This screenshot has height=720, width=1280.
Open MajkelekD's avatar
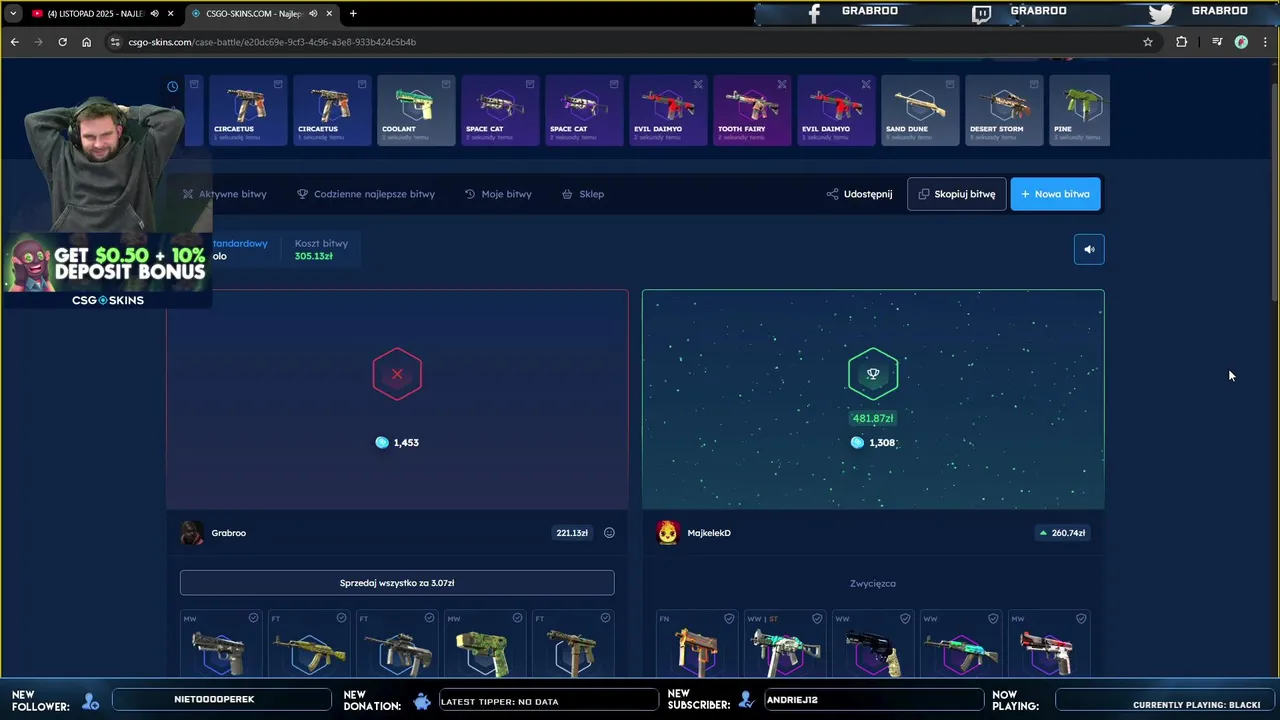[x=667, y=533]
